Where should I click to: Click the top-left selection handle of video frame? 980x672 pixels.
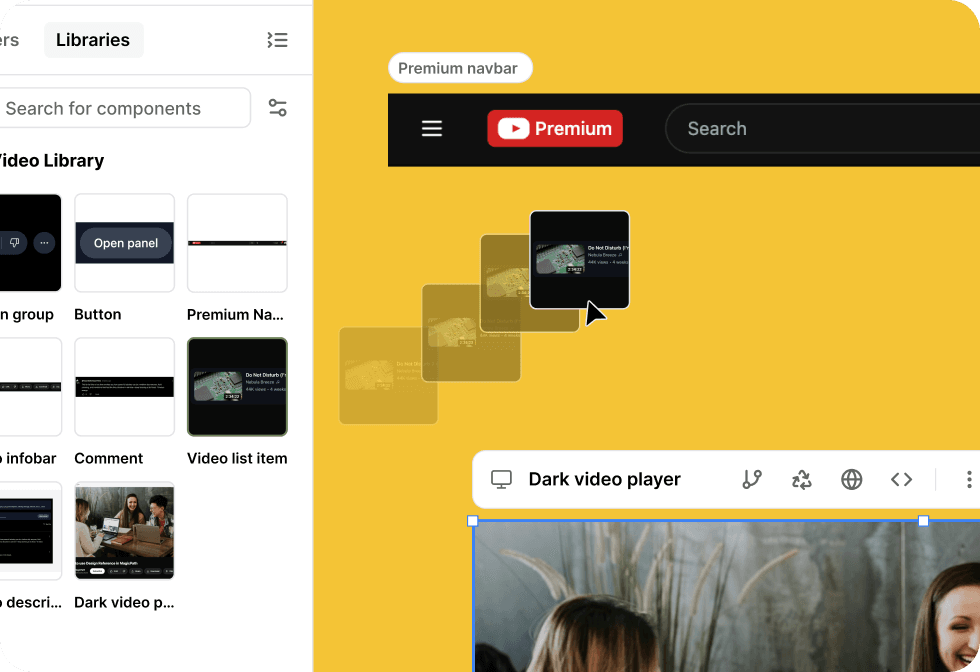[473, 521]
